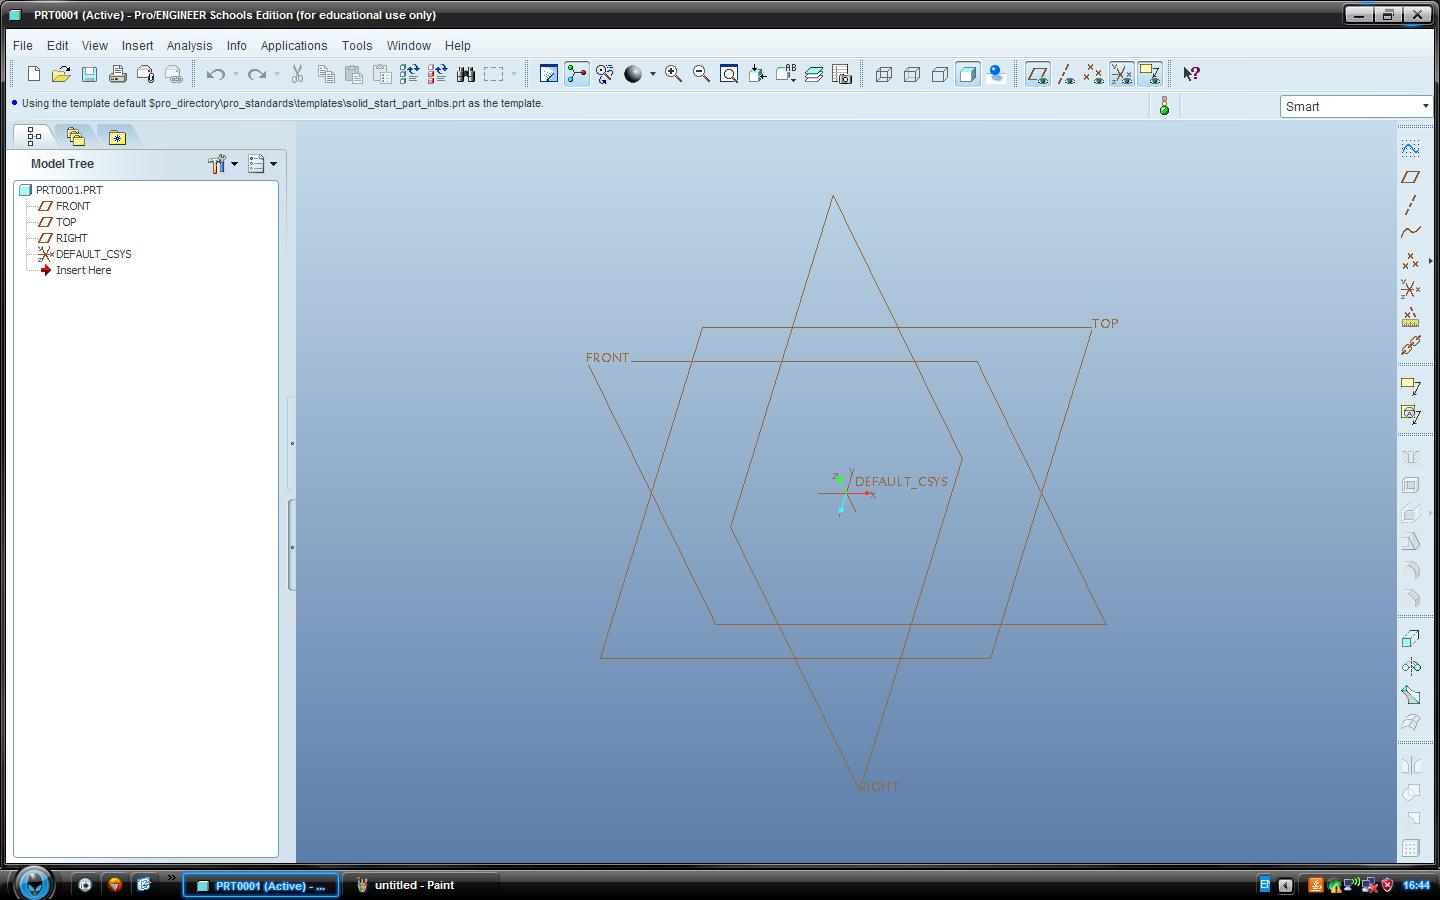Toggle datum points display
Viewport: 1440px width, 900px height.
(1094, 74)
